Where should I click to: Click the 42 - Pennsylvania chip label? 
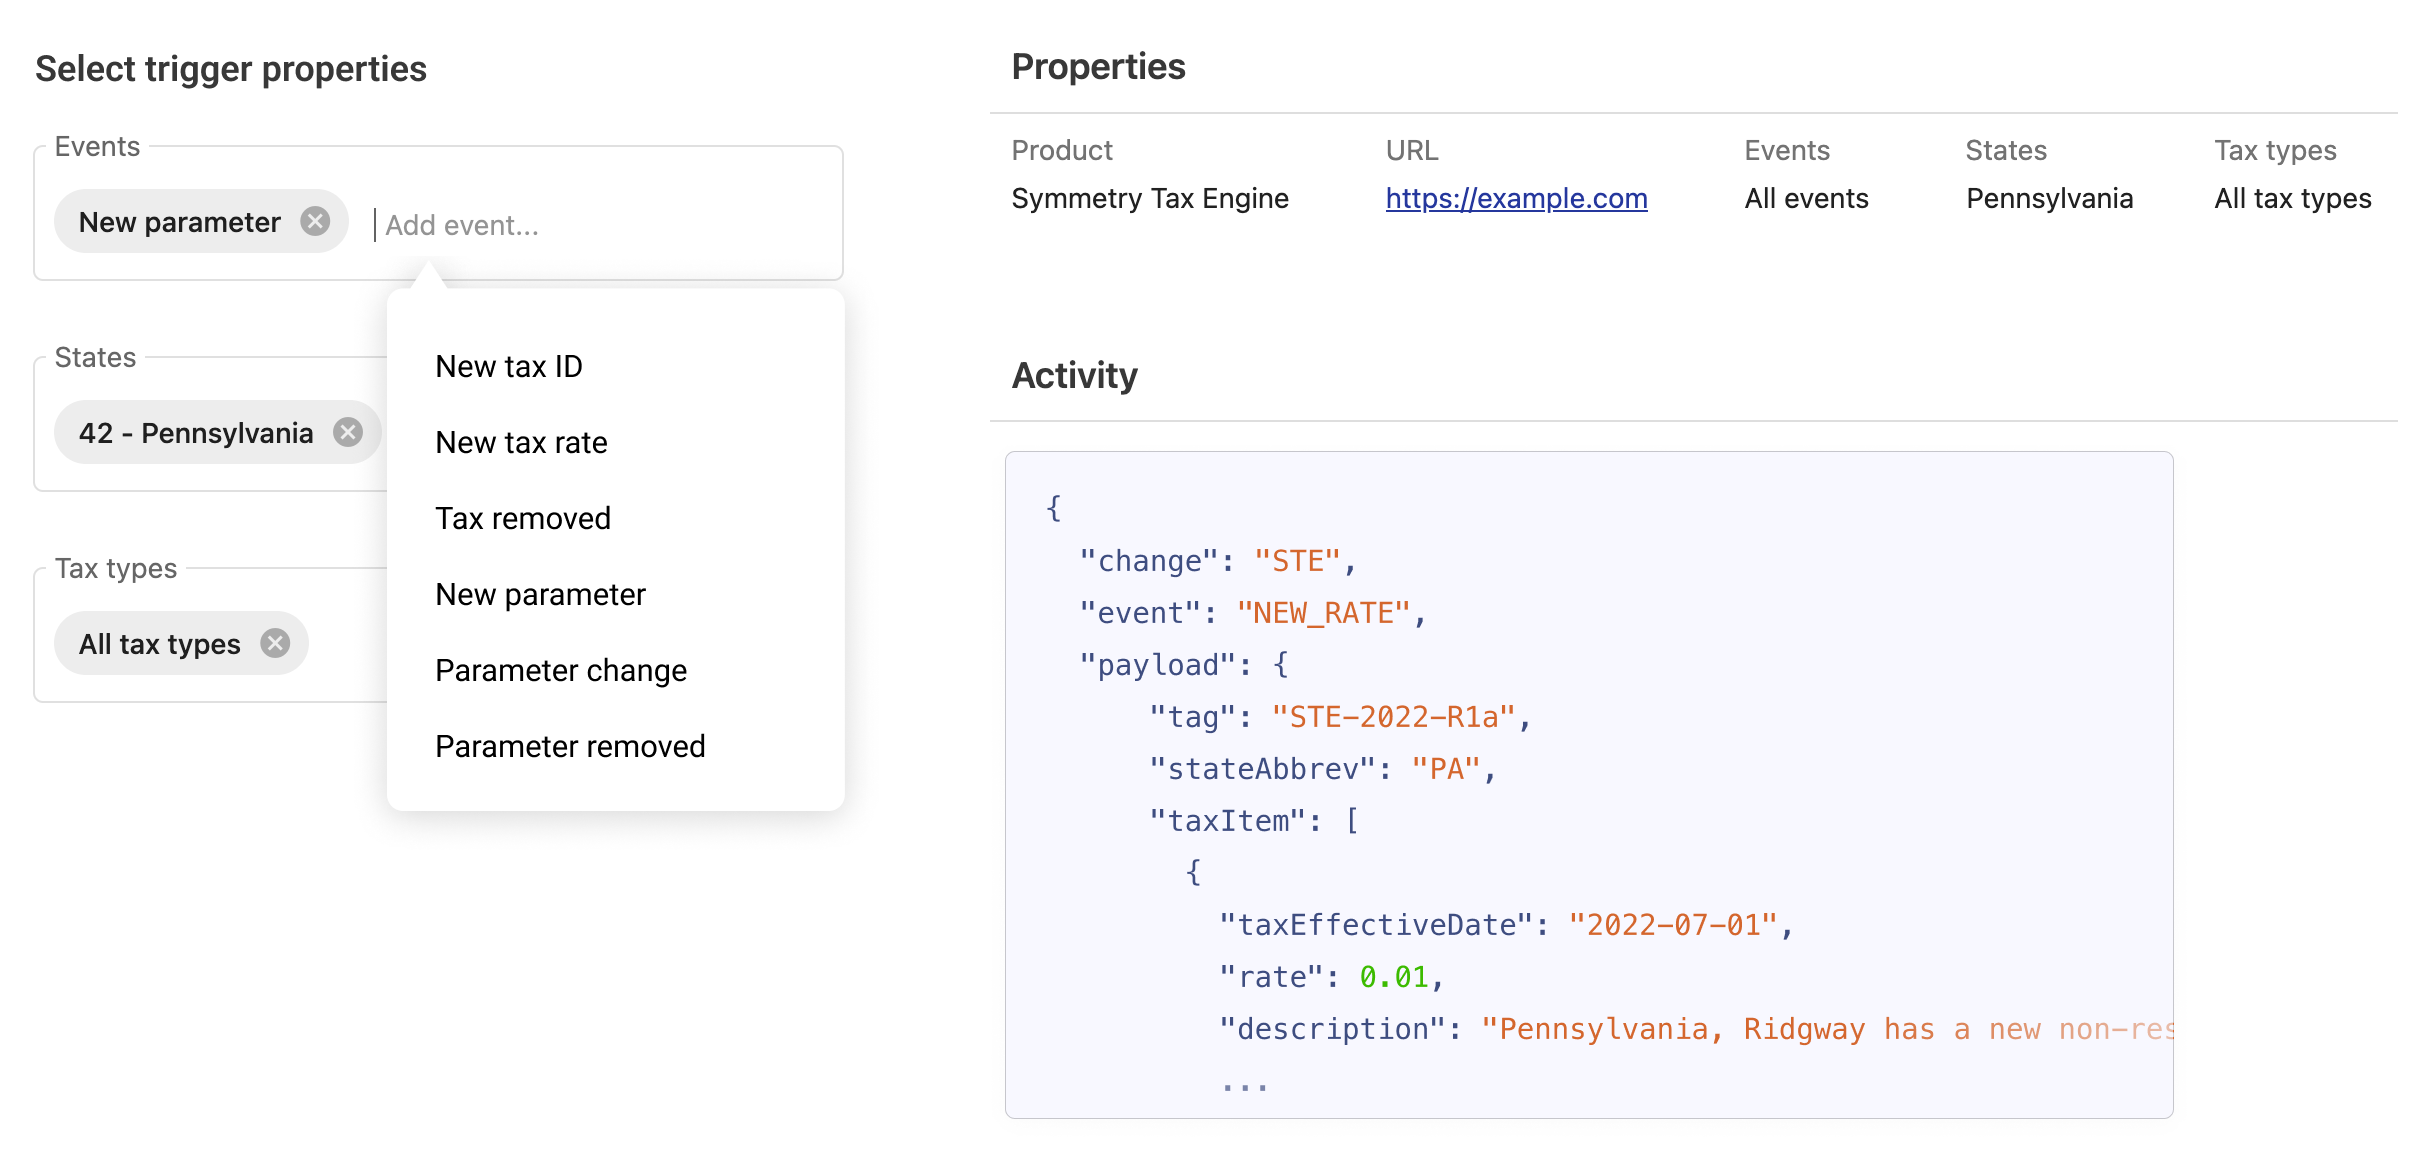(196, 433)
